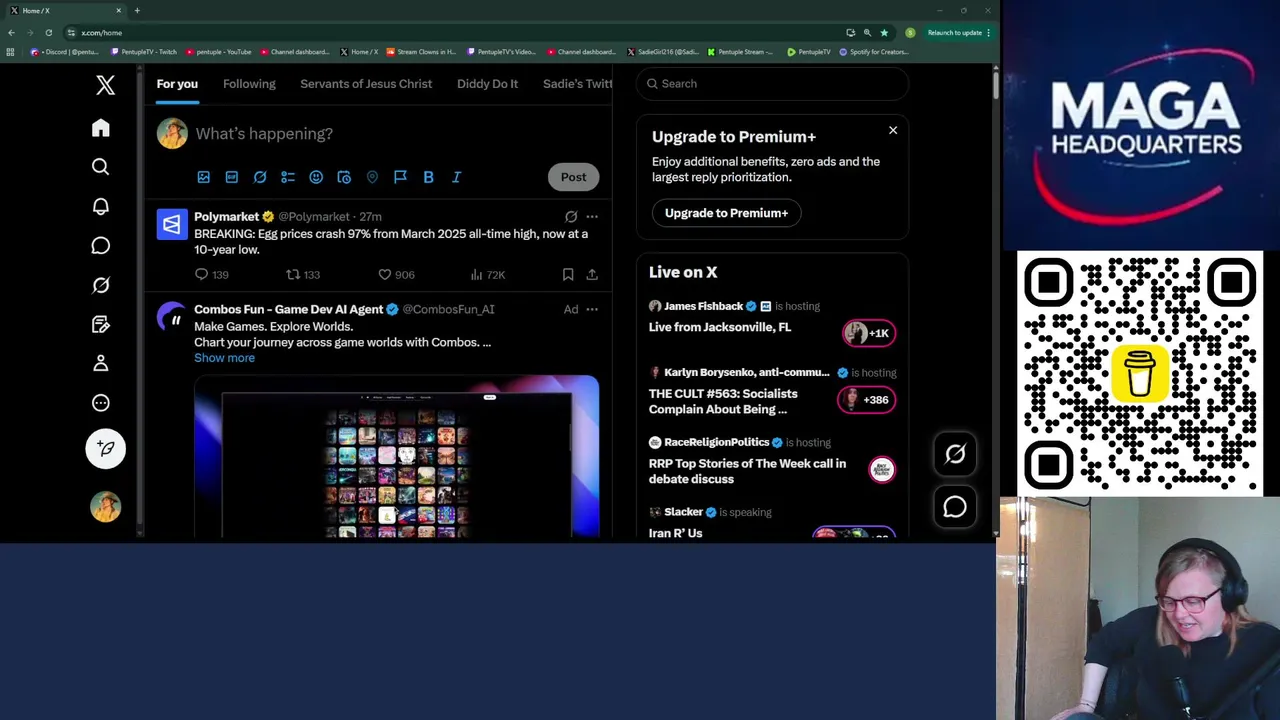Open Messages chat bubble in sidebar
Image resolution: width=1280 pixels, height=720 pixels.
(x=100, y=246)
